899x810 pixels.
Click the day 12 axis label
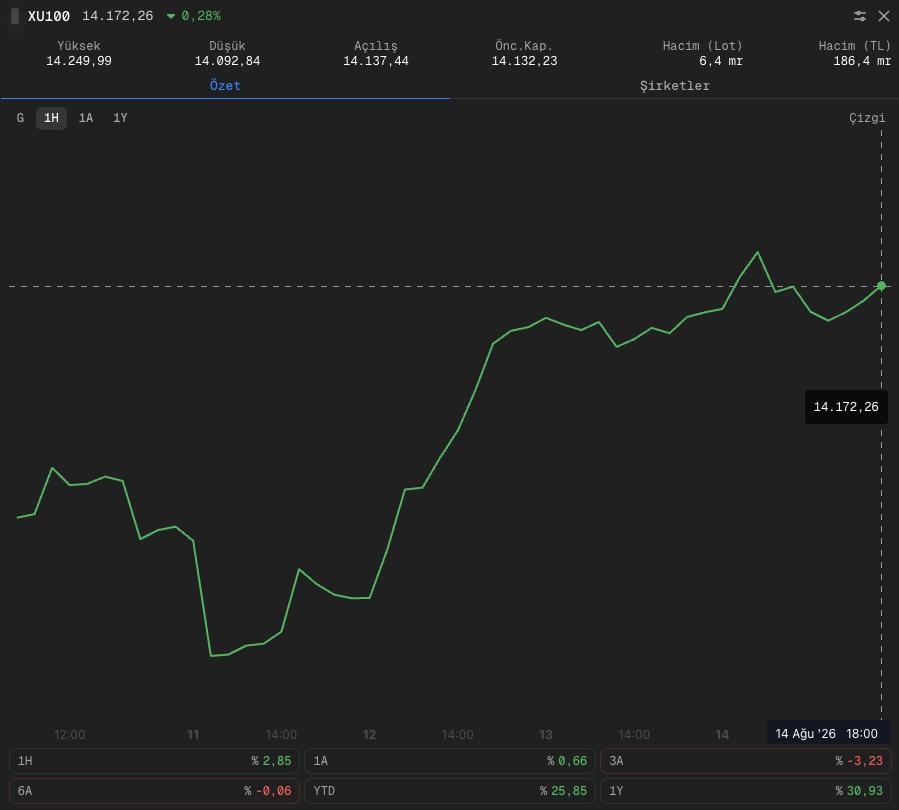pyautogui.click(x=369, y=735)
